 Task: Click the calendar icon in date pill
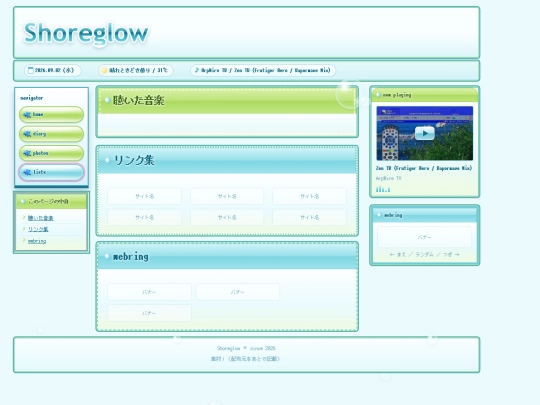pyautogui.click(x=31, y=70)
